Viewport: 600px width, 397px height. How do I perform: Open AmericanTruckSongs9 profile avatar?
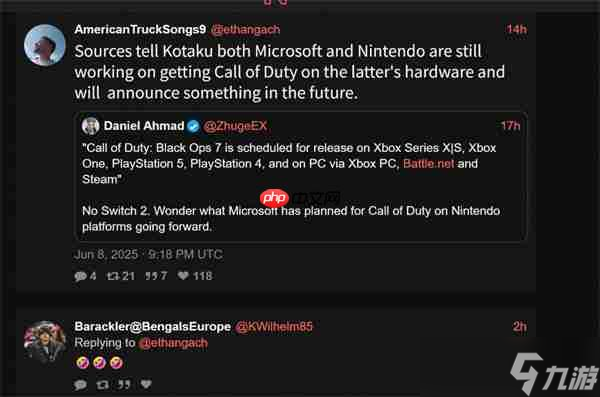[45, 45]
